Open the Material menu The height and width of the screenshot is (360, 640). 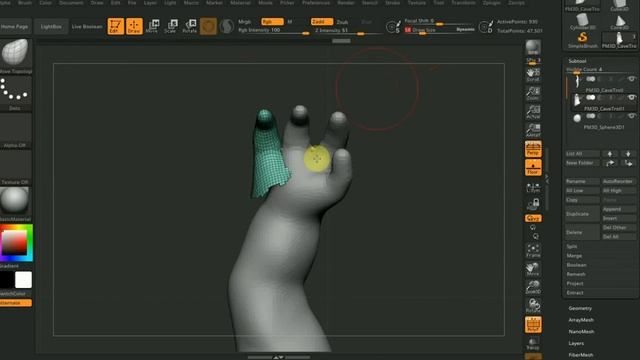[x=240, y=3]
